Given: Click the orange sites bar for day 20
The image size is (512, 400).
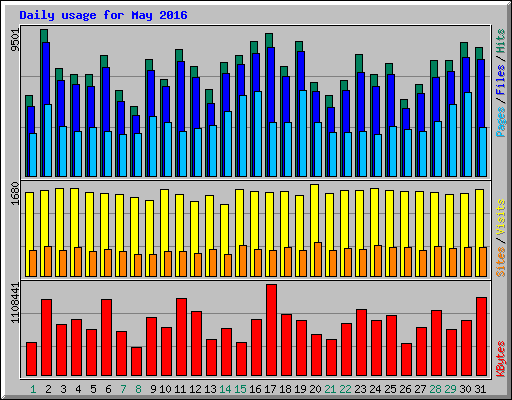Looking at the screenshot, I should pos(318,259).
